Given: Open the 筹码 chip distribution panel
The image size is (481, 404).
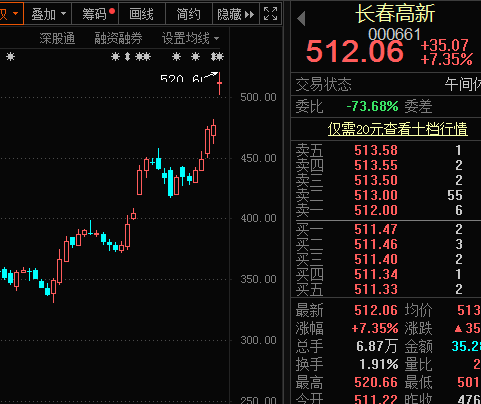Looking at the screenshot, I should [x=95, y=14].
